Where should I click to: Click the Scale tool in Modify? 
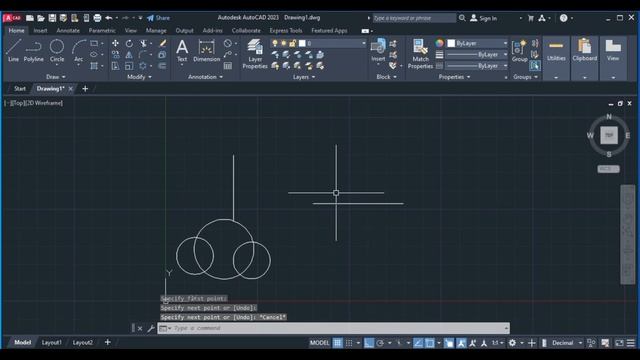129,66
